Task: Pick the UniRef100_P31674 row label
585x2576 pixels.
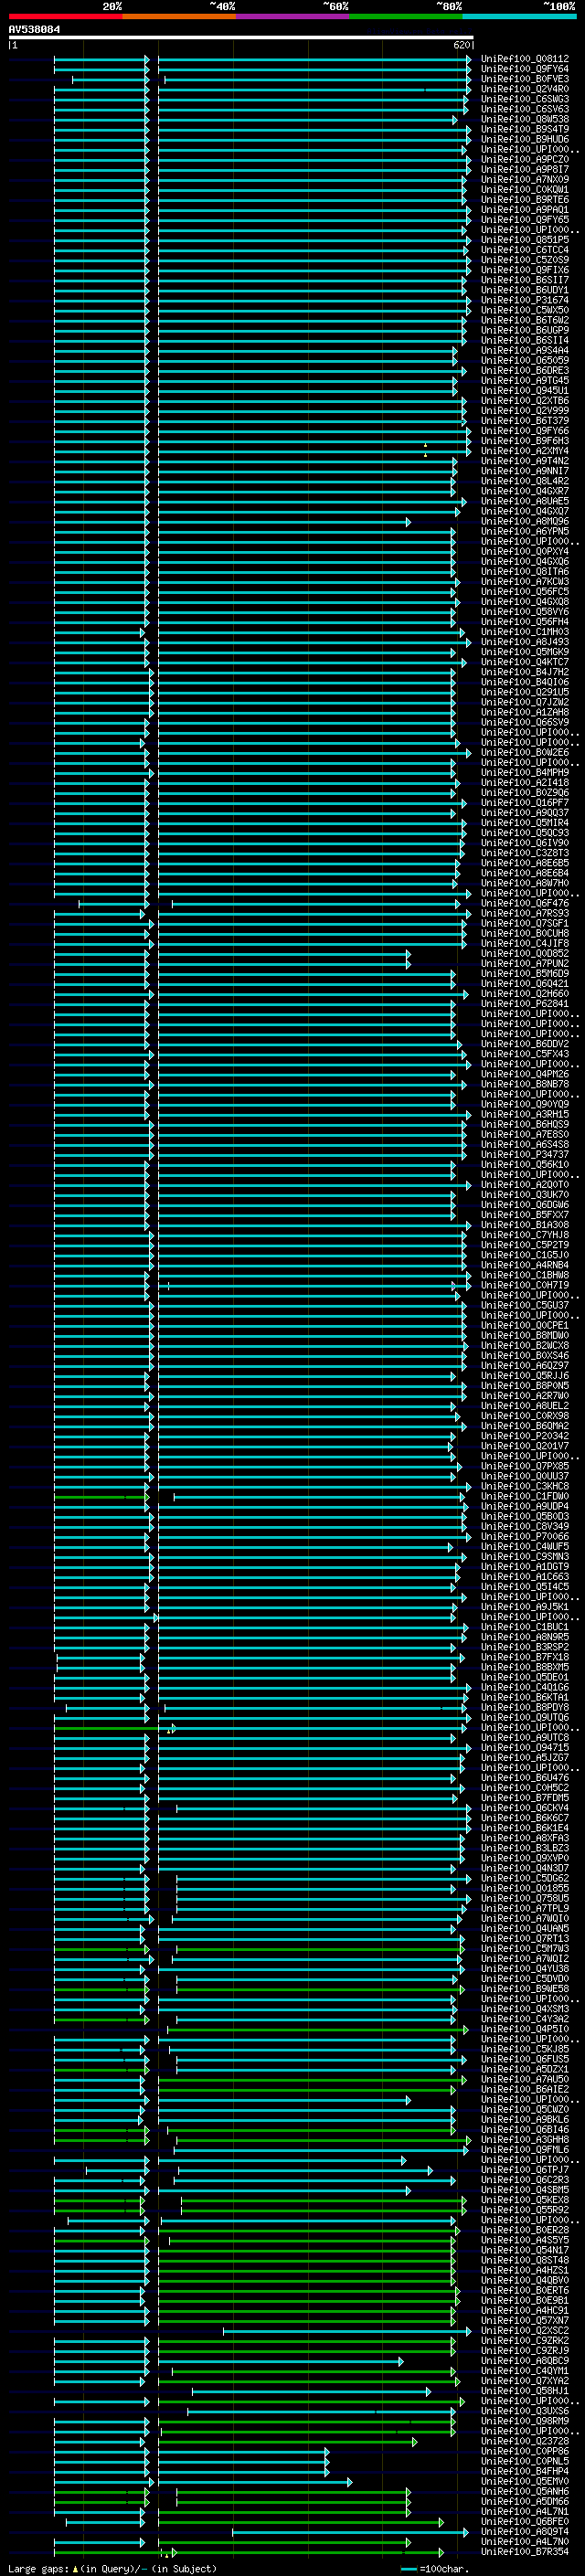Action: pos(524,300)
